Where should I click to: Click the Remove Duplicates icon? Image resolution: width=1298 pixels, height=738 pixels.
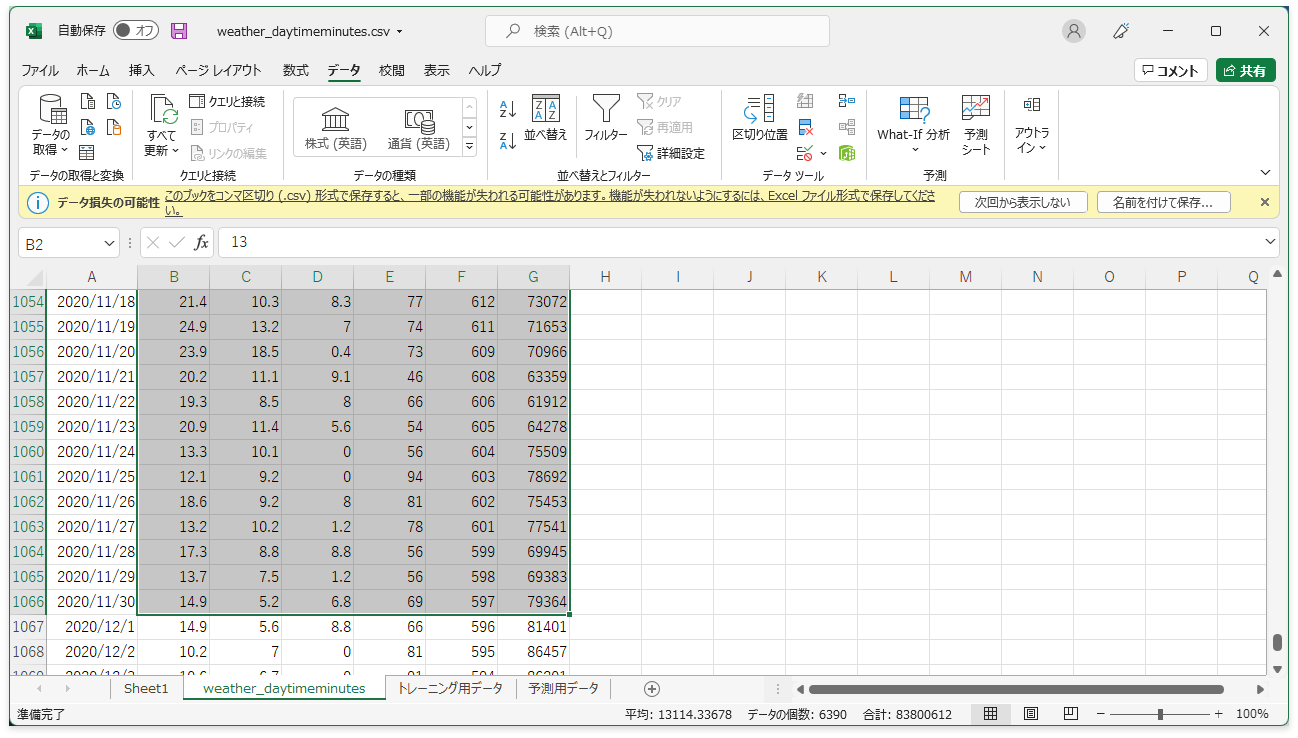click(806, 127)
